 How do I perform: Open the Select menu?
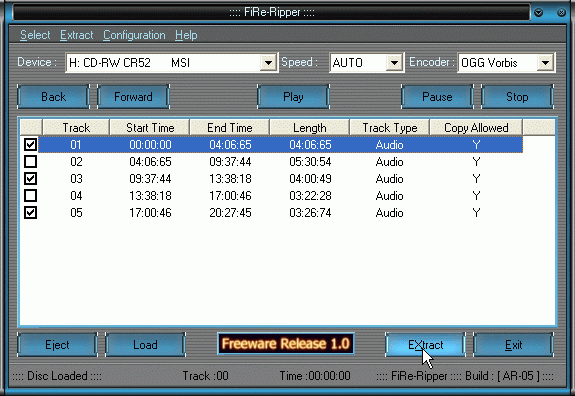[x=35, y=35]
